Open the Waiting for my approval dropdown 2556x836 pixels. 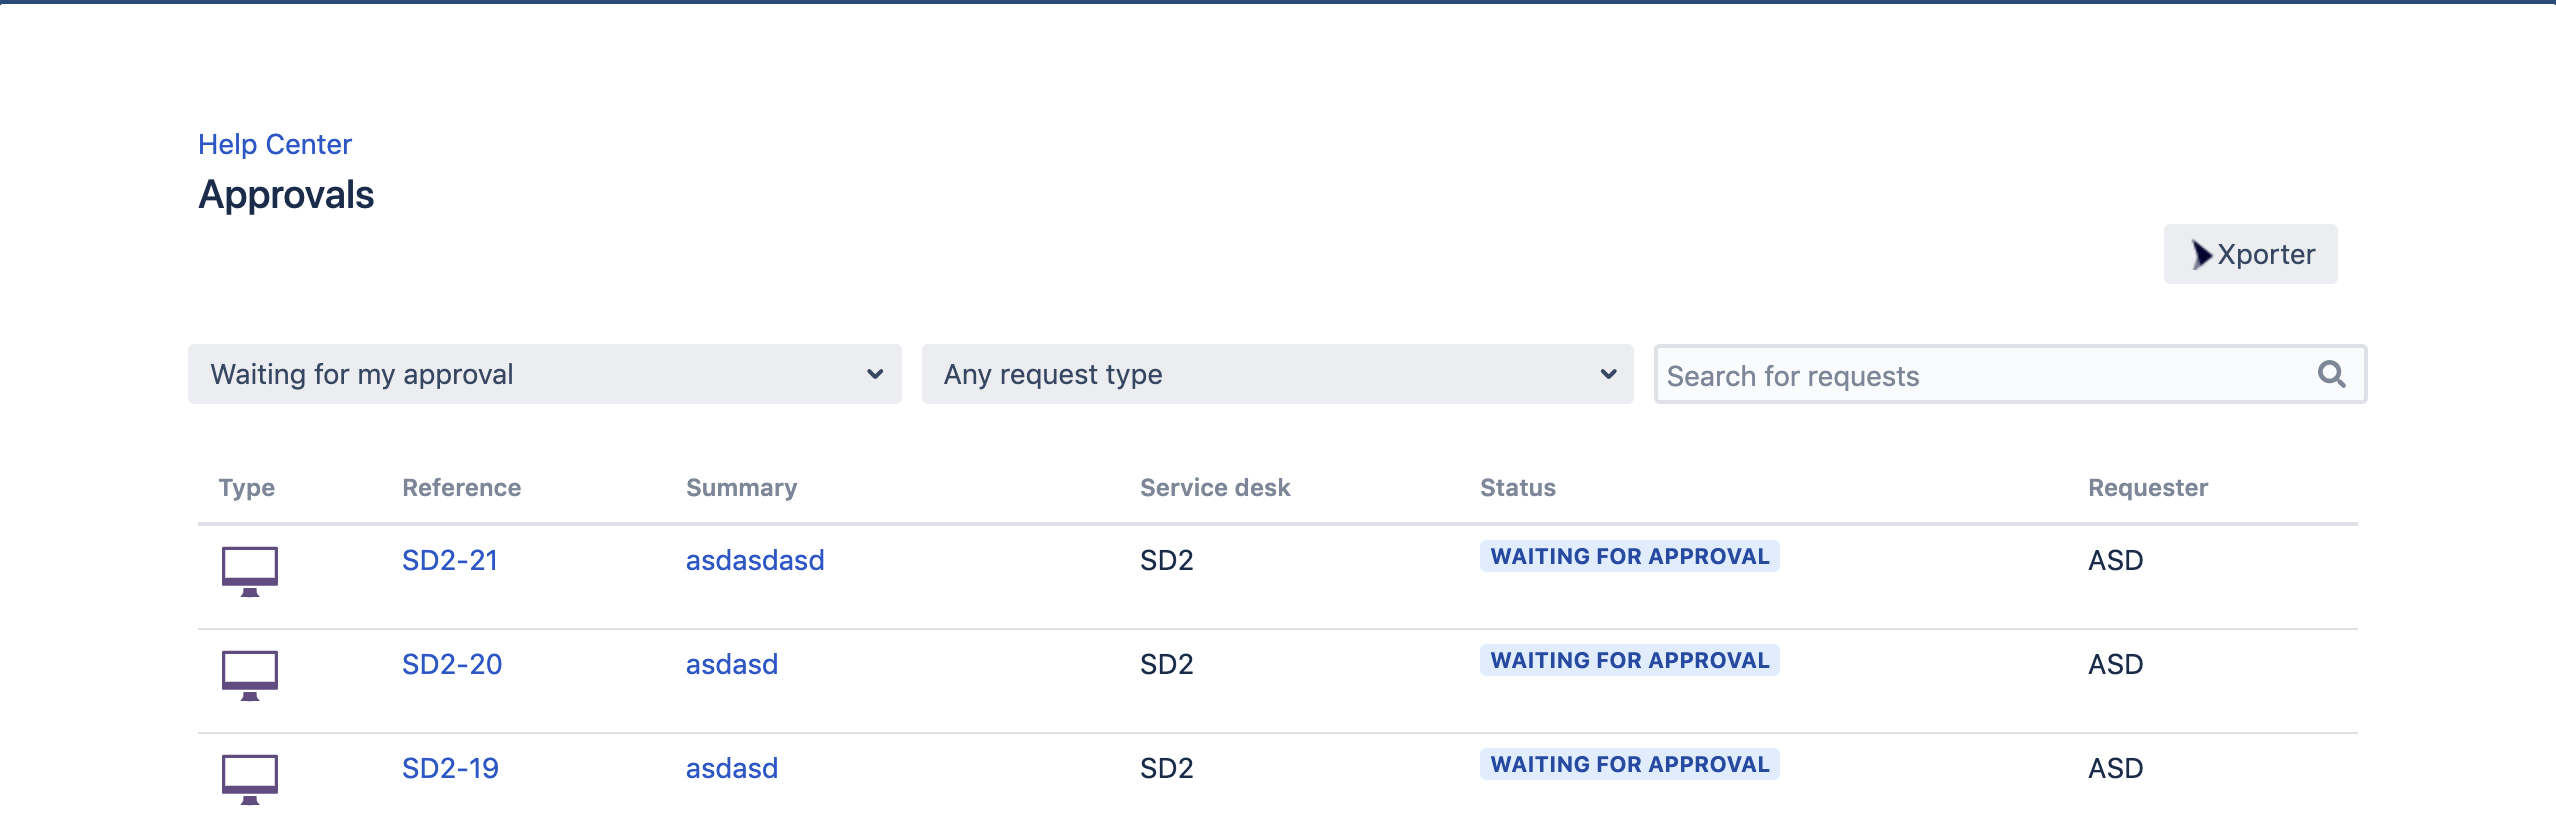pos(544,374)
